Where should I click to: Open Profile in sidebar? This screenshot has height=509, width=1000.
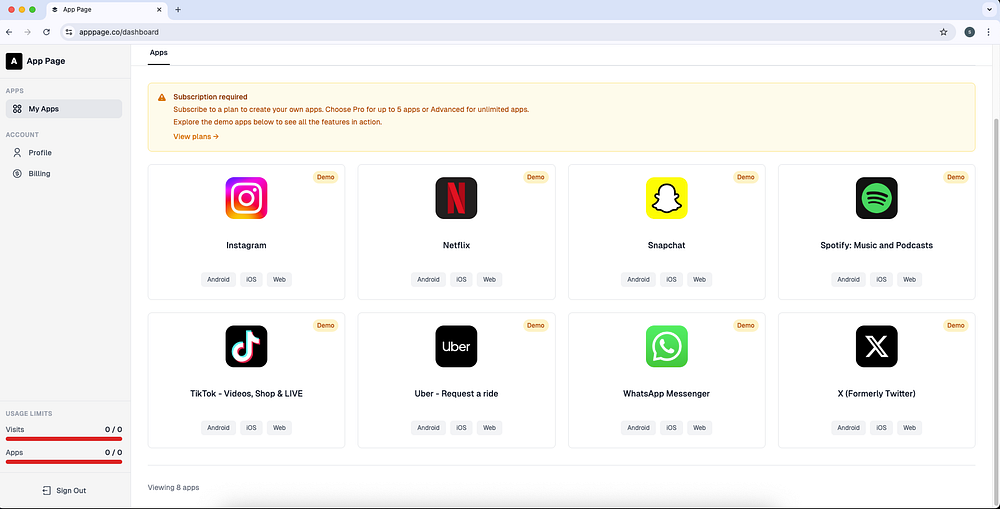point(64,152)
